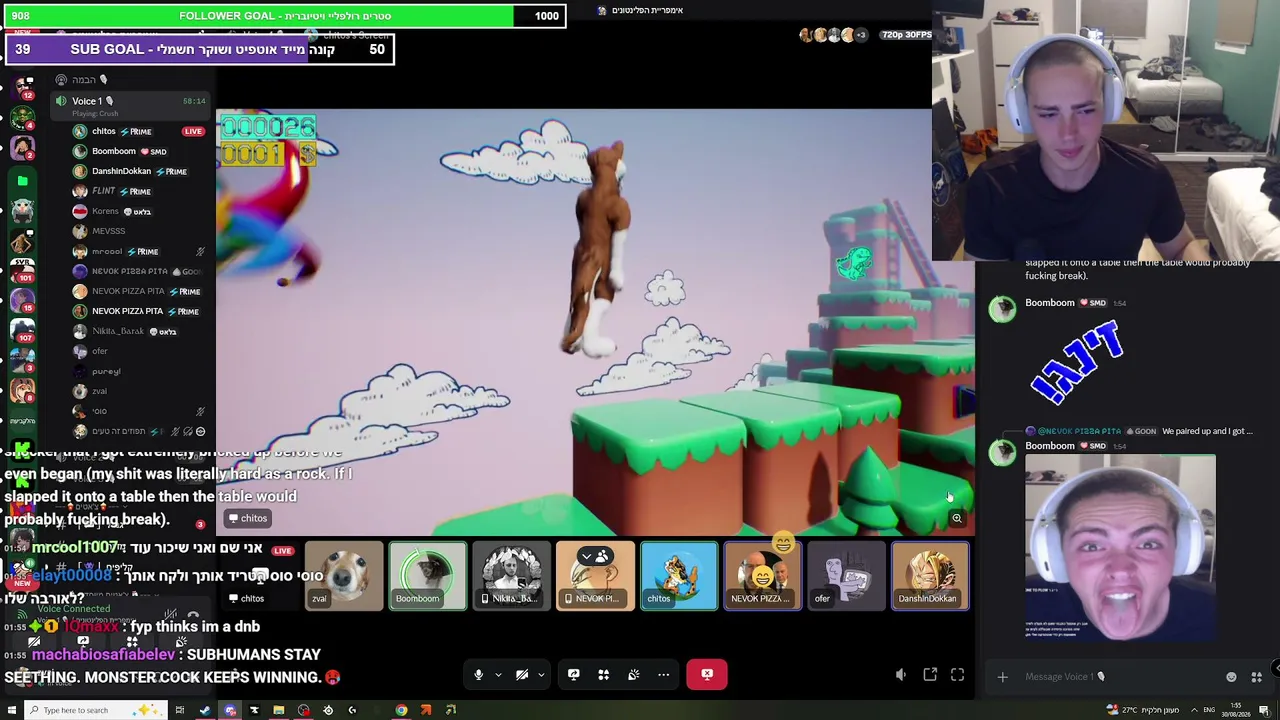Toggle the microphone mute button
Image resolution: width=1280 pixels, height=720 pixels.
pos(478,675)
